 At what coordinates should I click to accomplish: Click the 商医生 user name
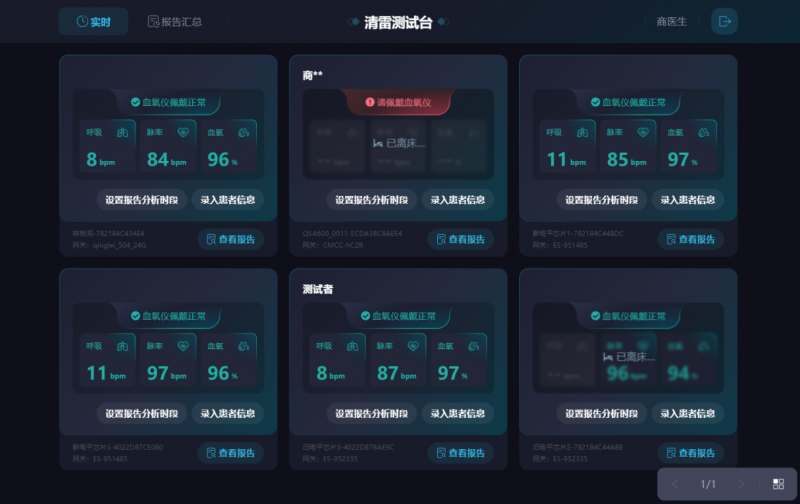pos(671,21)
